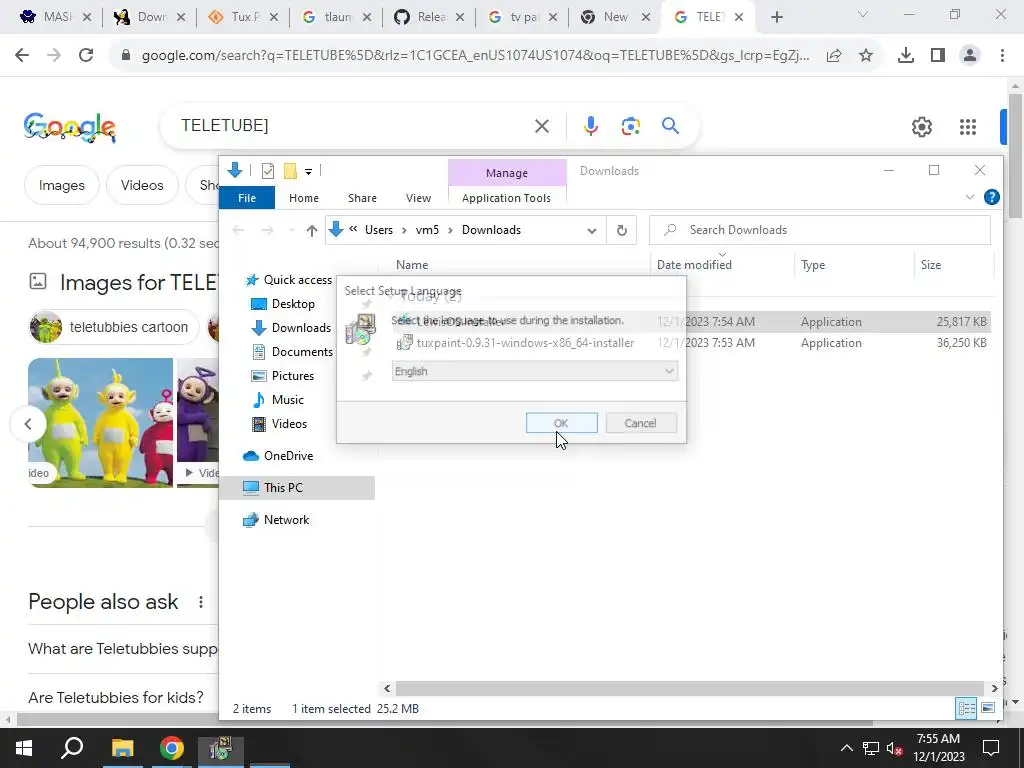Open OneDrive in navigation pane
Image resolution: width=1024 pixels, height=768 pixels.
288,456
